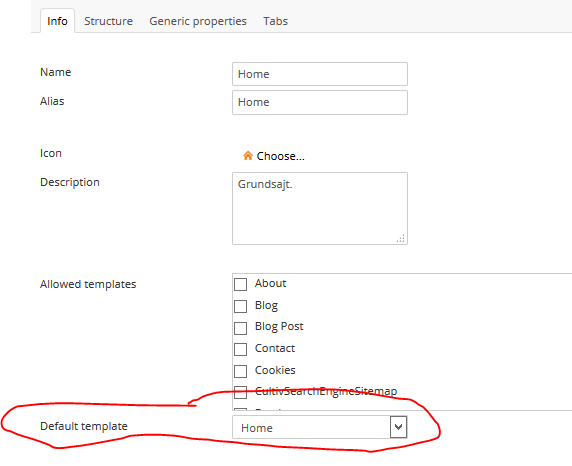This screenshot has height=466, width=572.
Task: Enable the Blog template checkbox
Action: [x=240, y=306]
